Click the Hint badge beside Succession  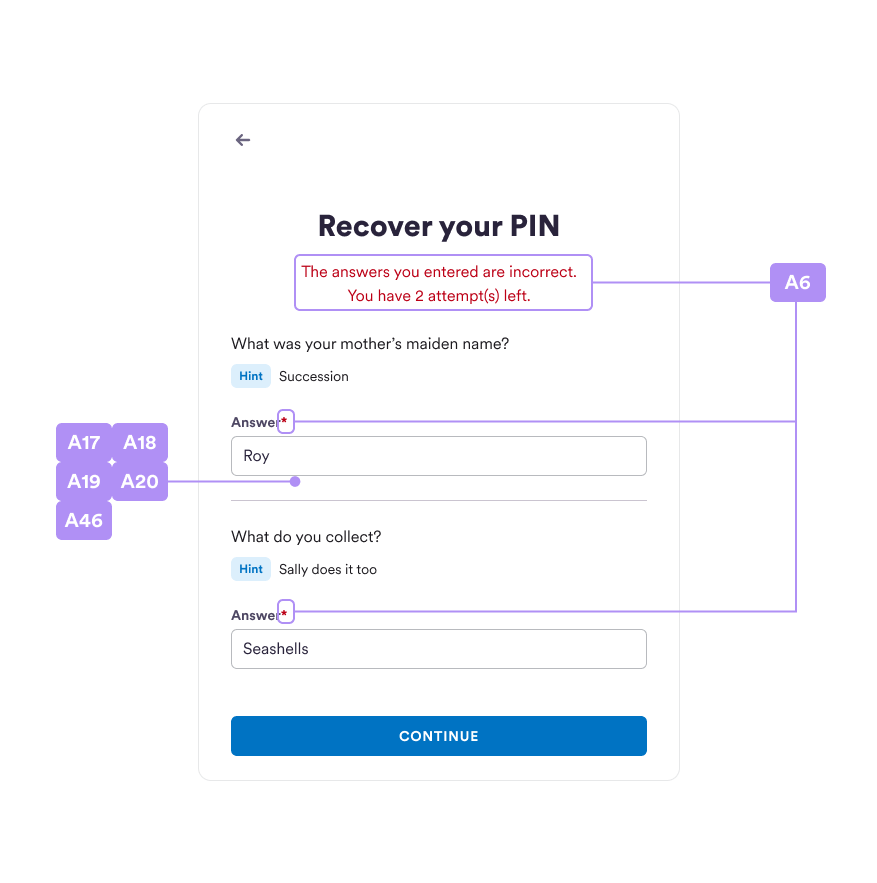pyautogui.click(x=251, y=376)
